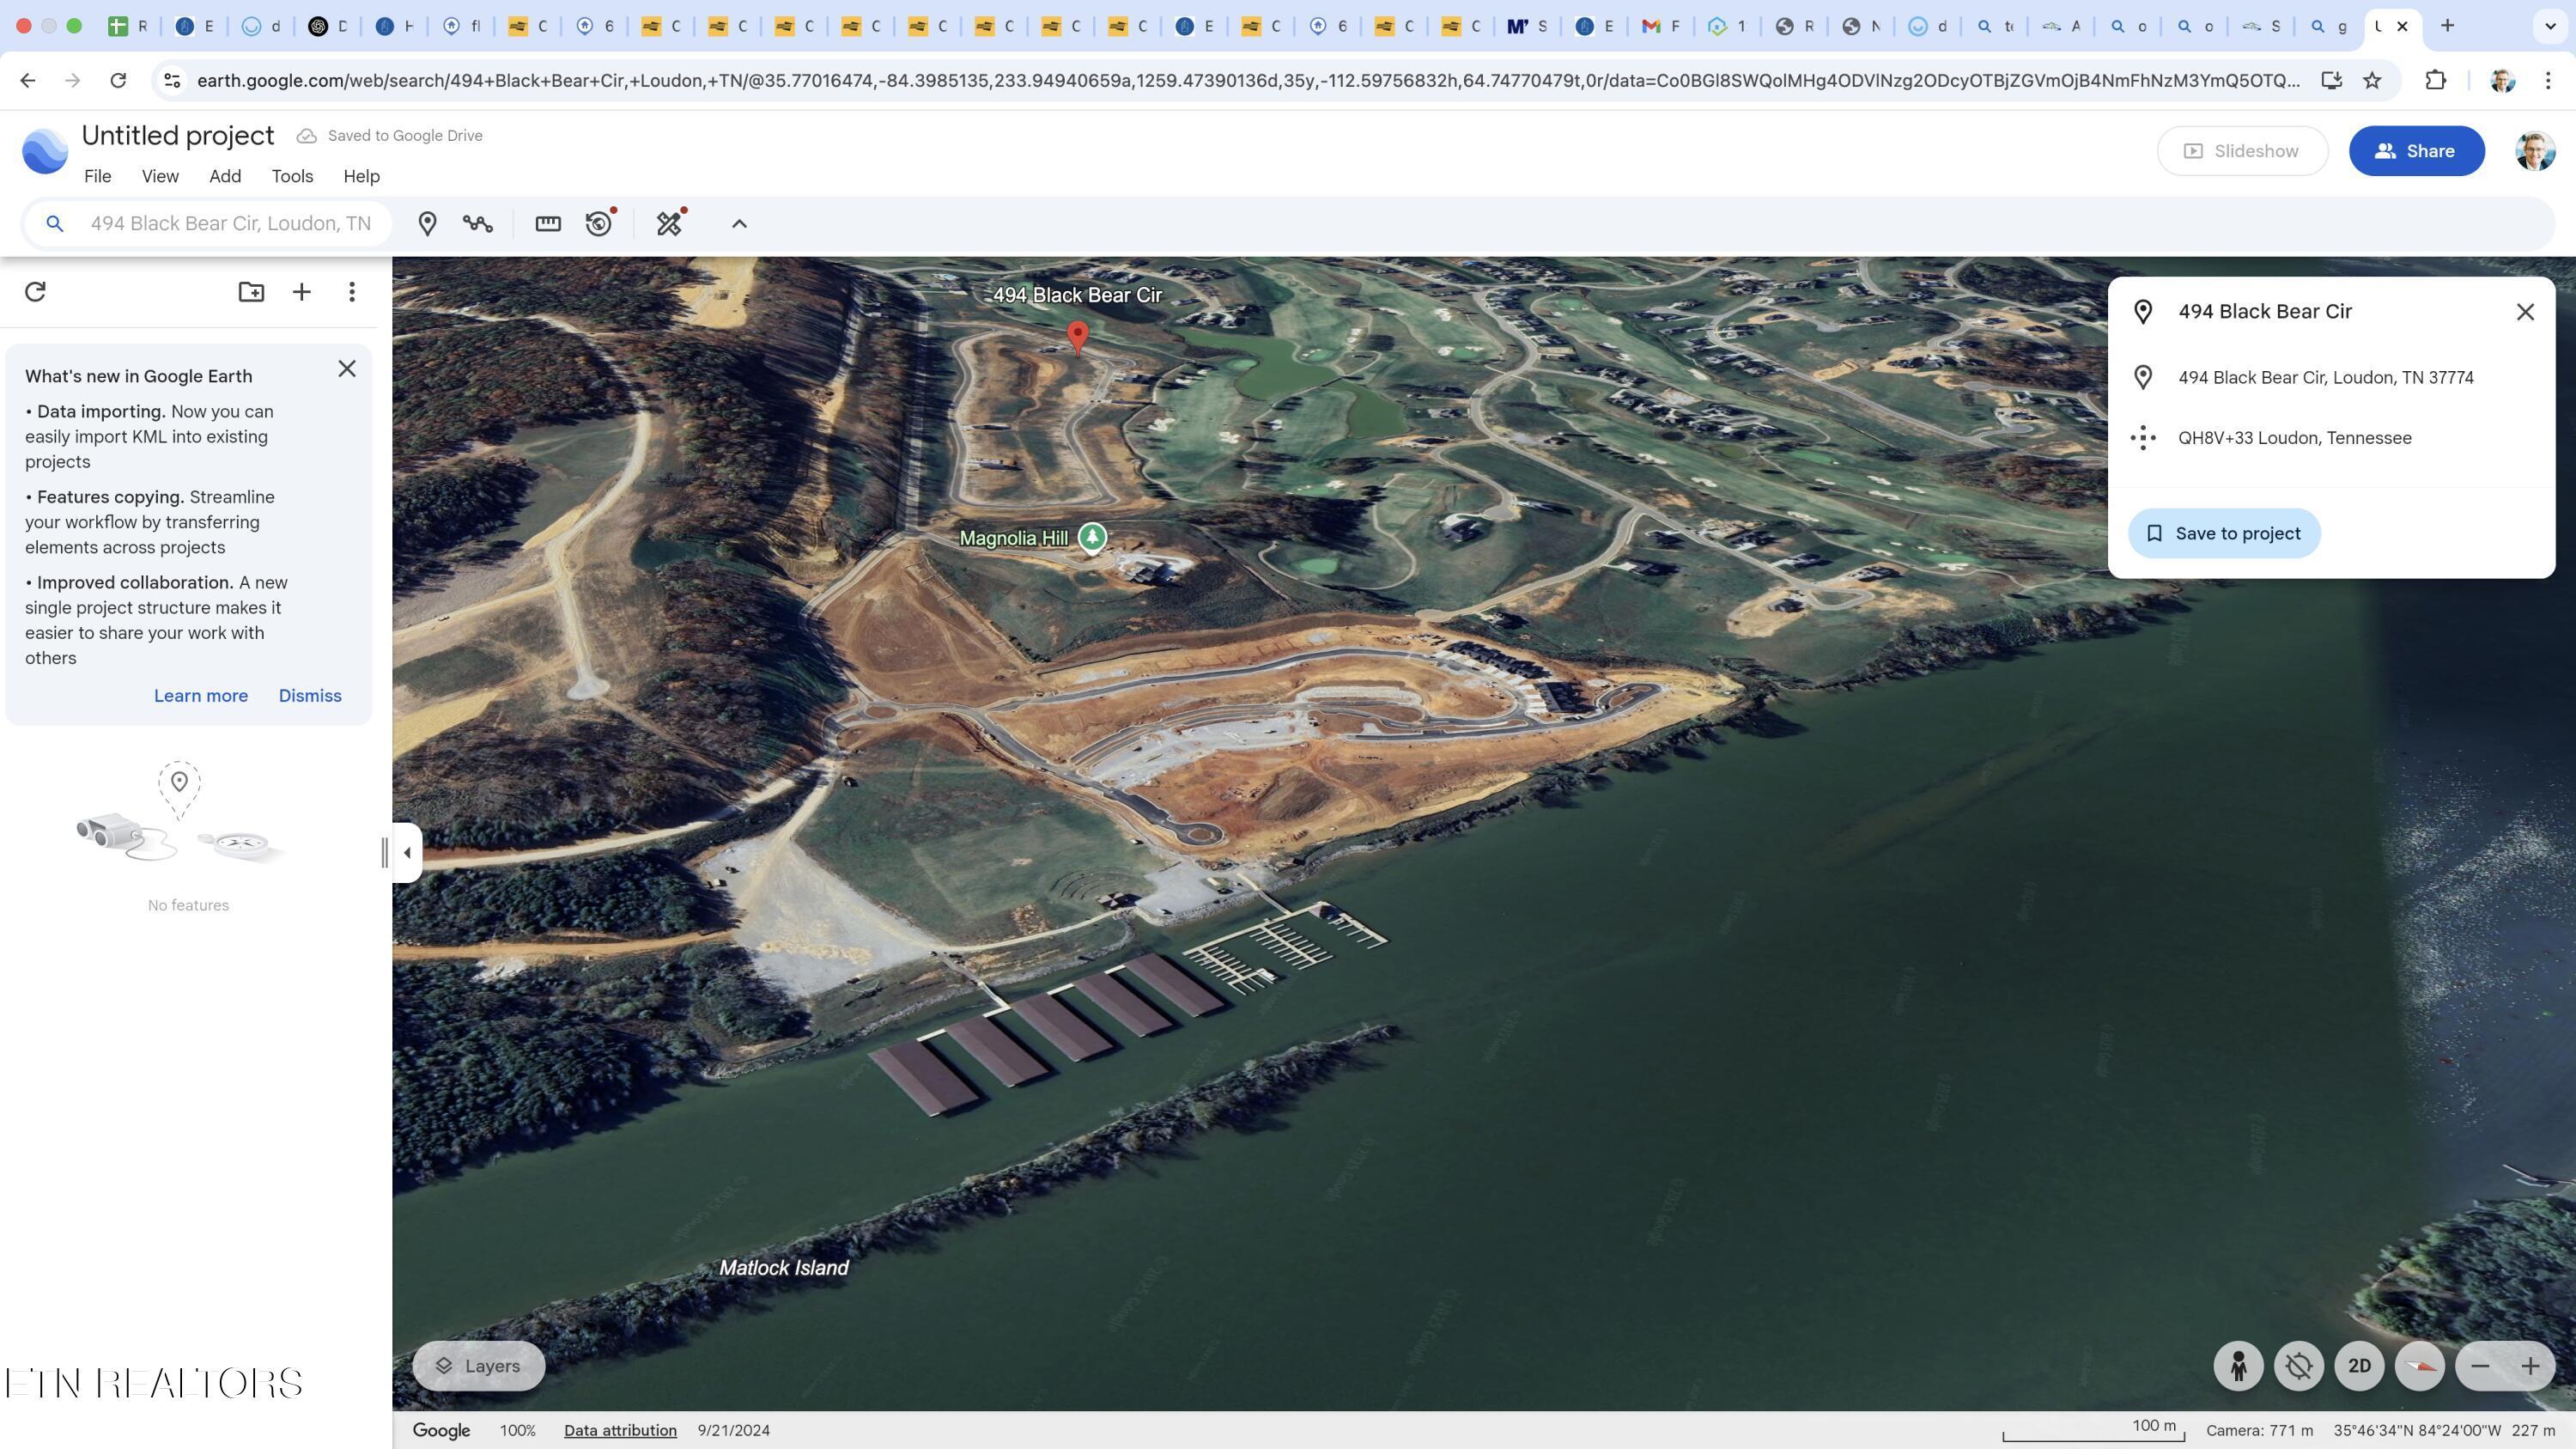Screen dimensions: 2576x1449
Task: Click the Data attribution link
Action: [x=620, y=1431]
